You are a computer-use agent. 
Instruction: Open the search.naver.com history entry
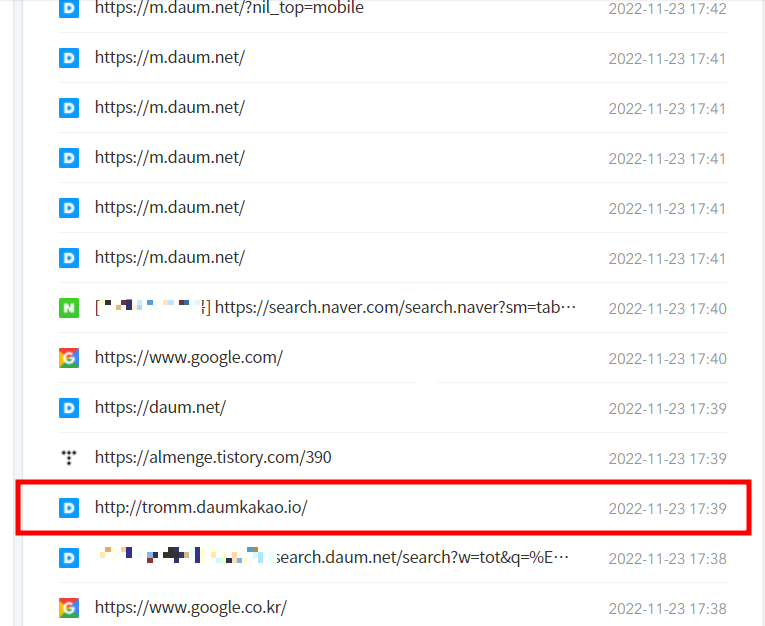(x=335, y=308)
